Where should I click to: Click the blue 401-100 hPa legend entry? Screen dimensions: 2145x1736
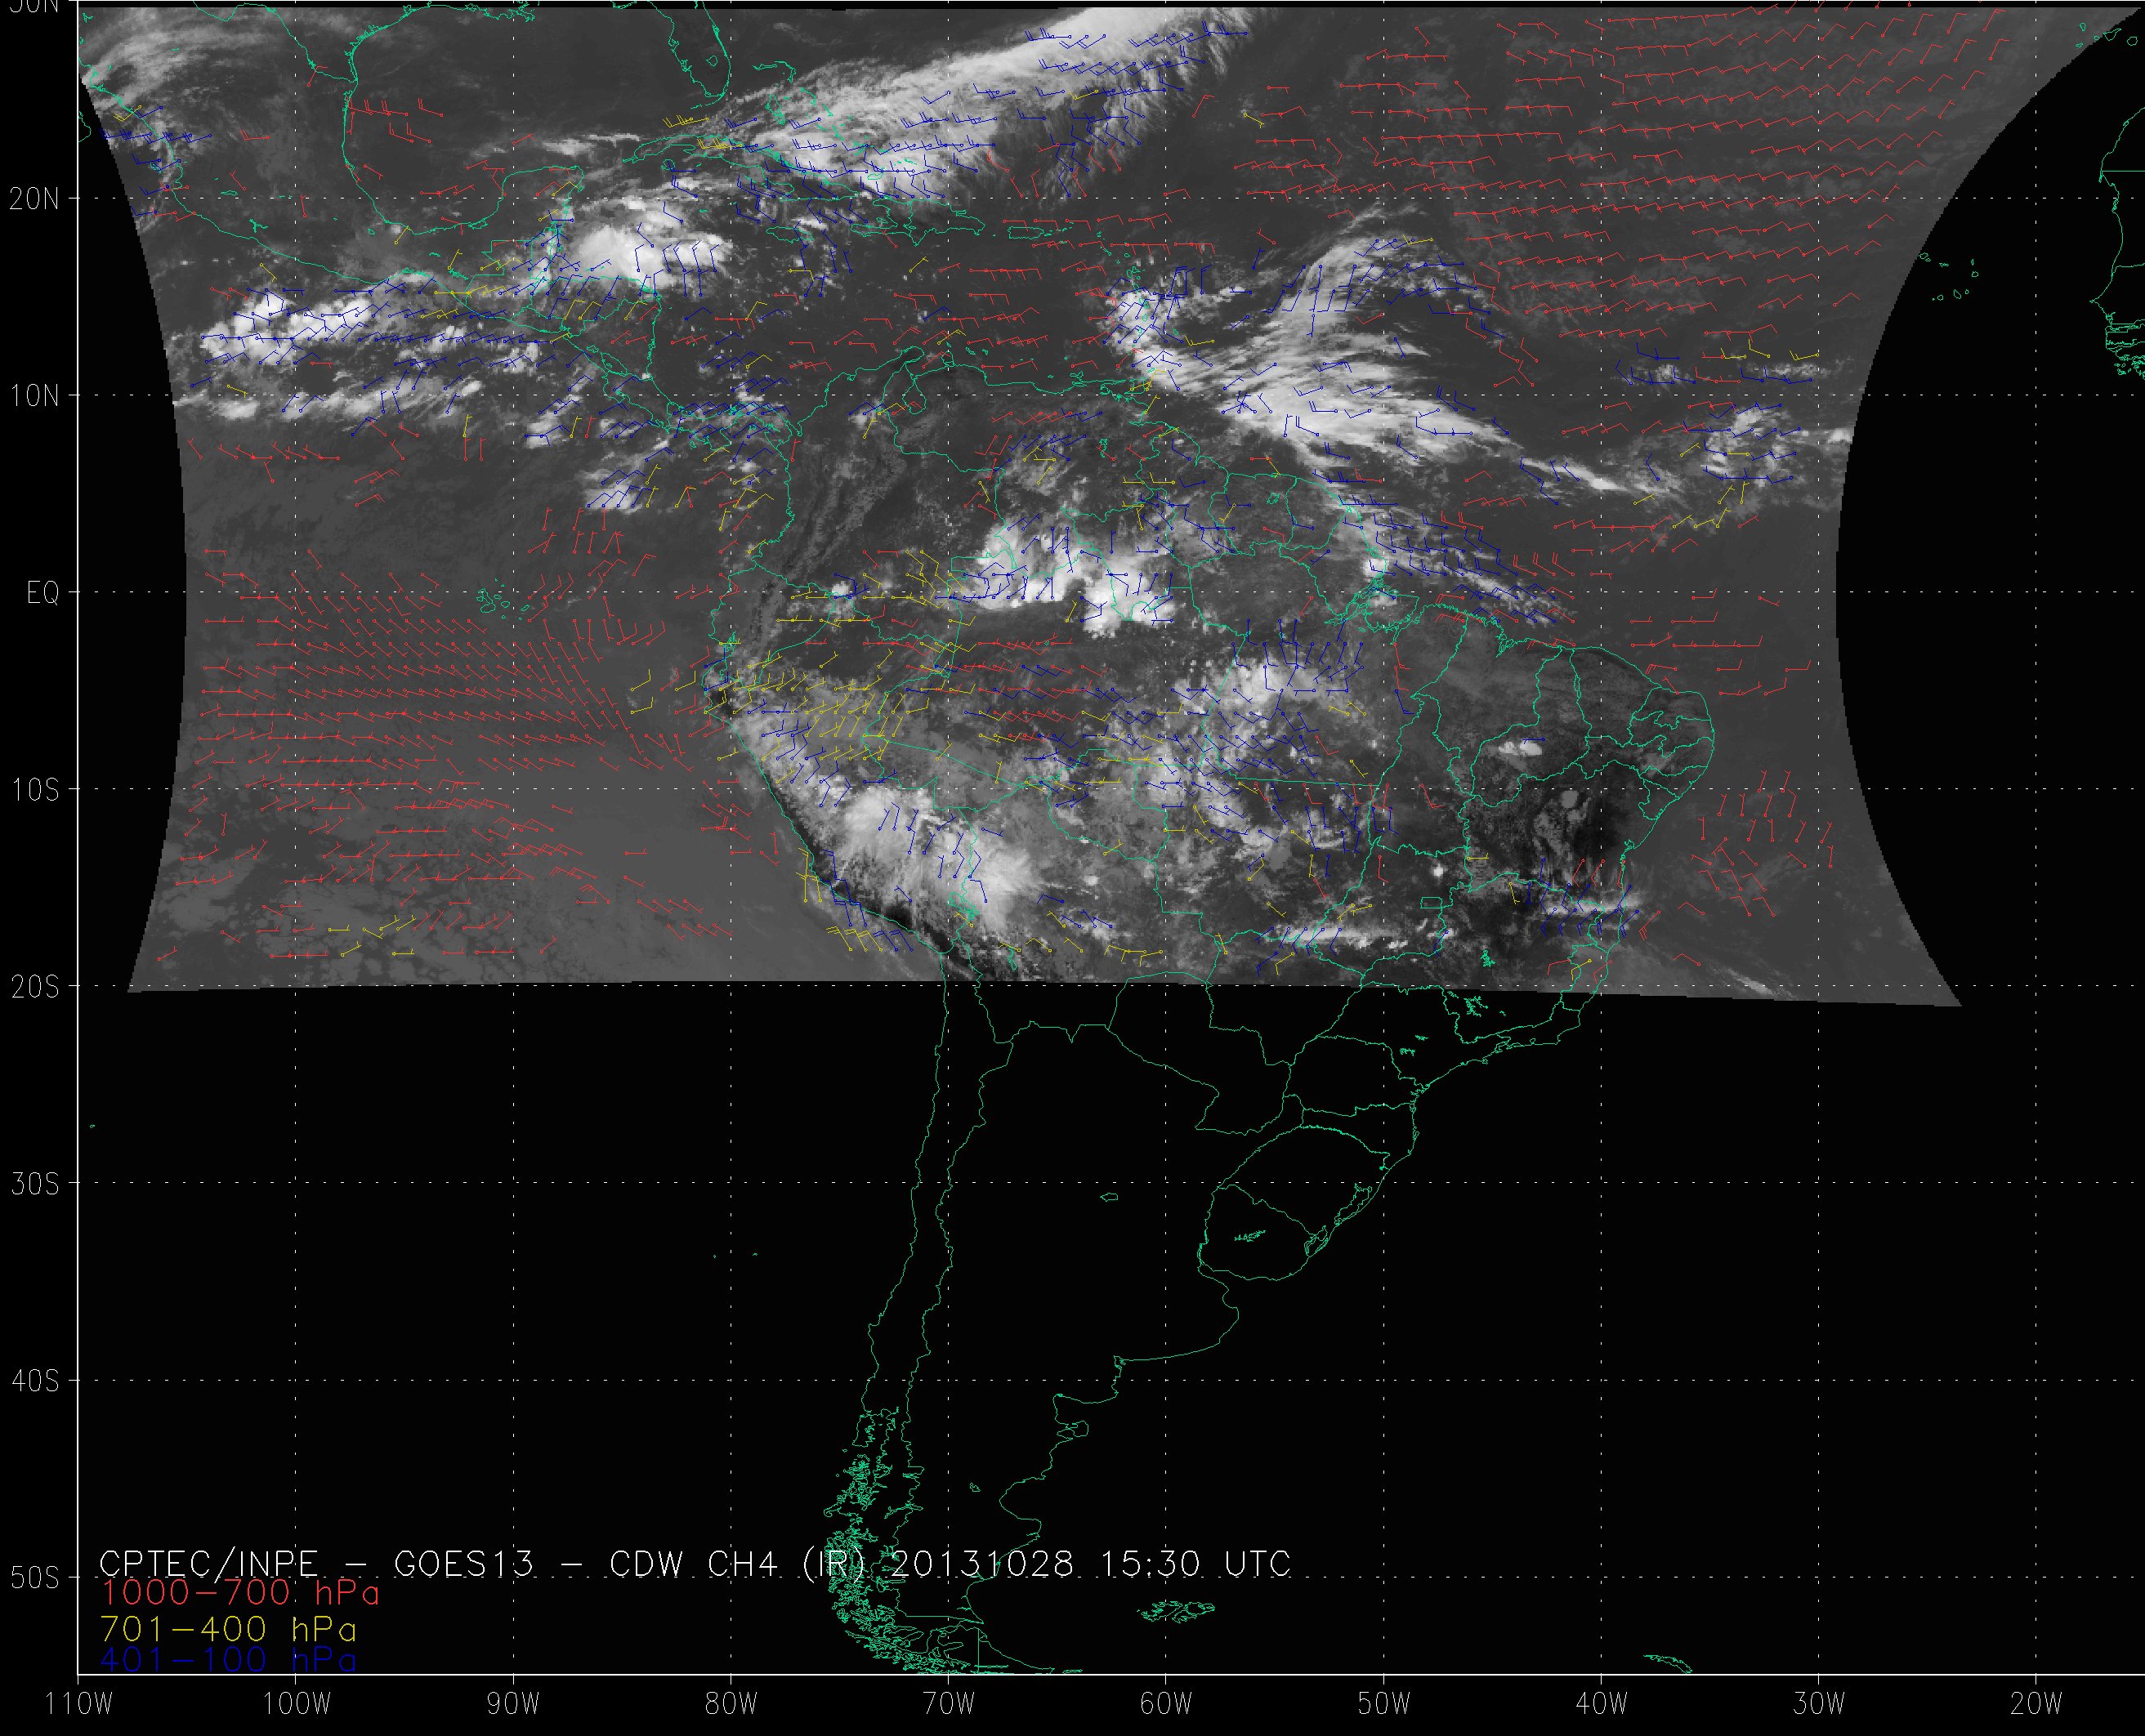[x=228, y=1660]
